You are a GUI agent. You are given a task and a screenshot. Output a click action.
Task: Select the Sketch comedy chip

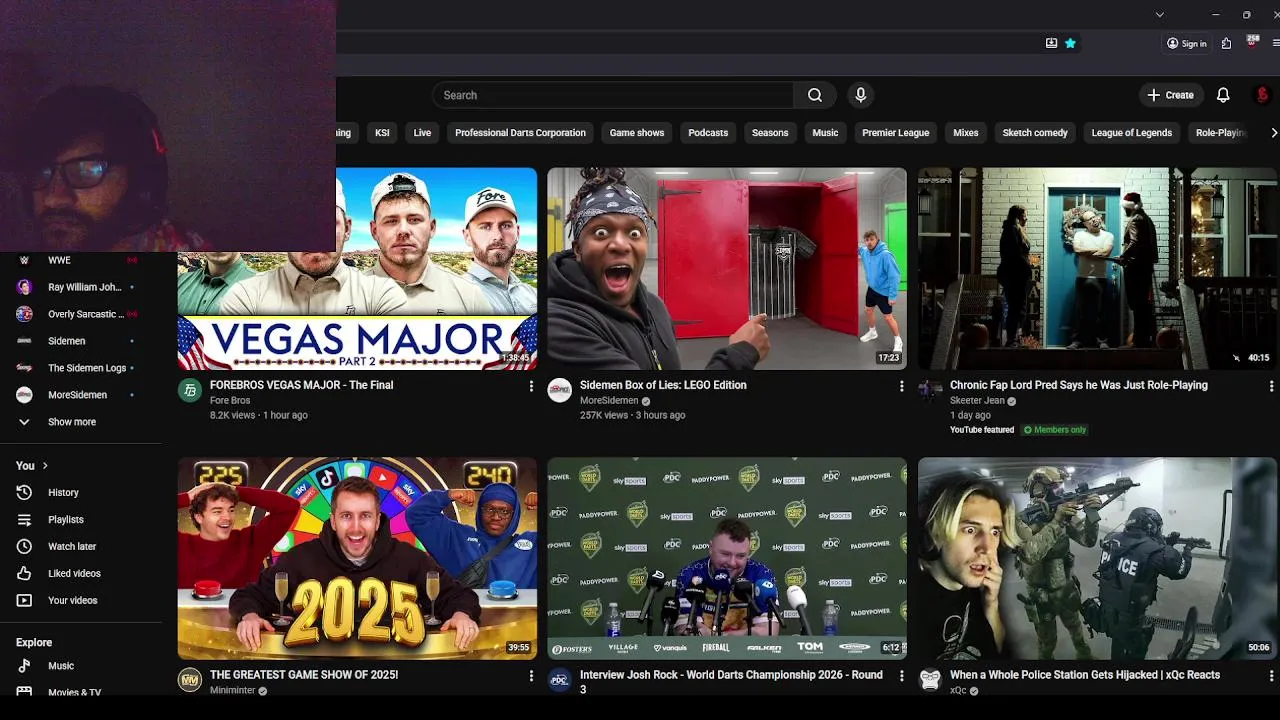[x=1035, y=132]
